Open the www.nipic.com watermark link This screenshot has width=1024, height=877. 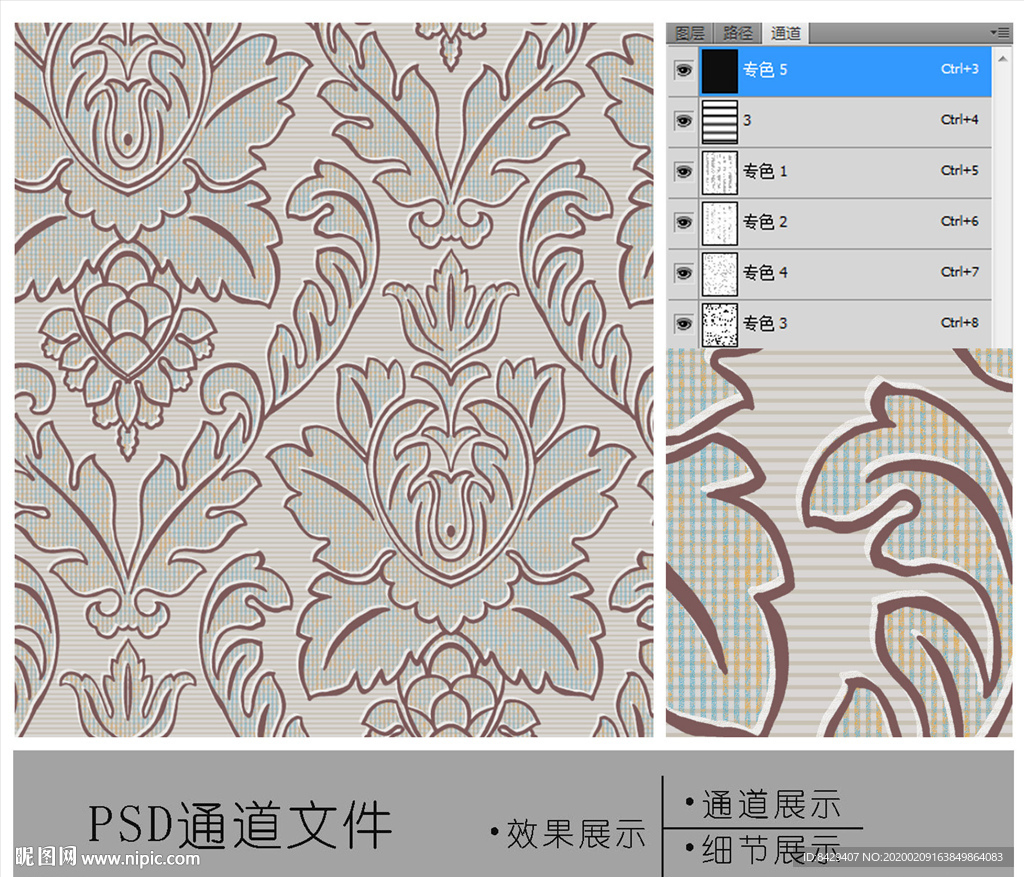click(140, 858)
